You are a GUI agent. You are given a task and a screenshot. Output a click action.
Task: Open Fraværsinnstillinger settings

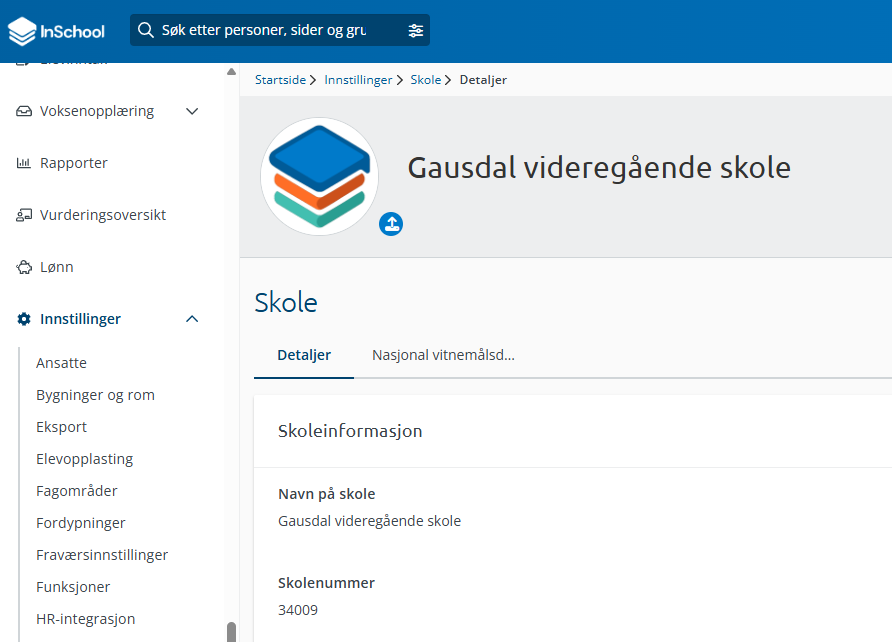point(102,555)
